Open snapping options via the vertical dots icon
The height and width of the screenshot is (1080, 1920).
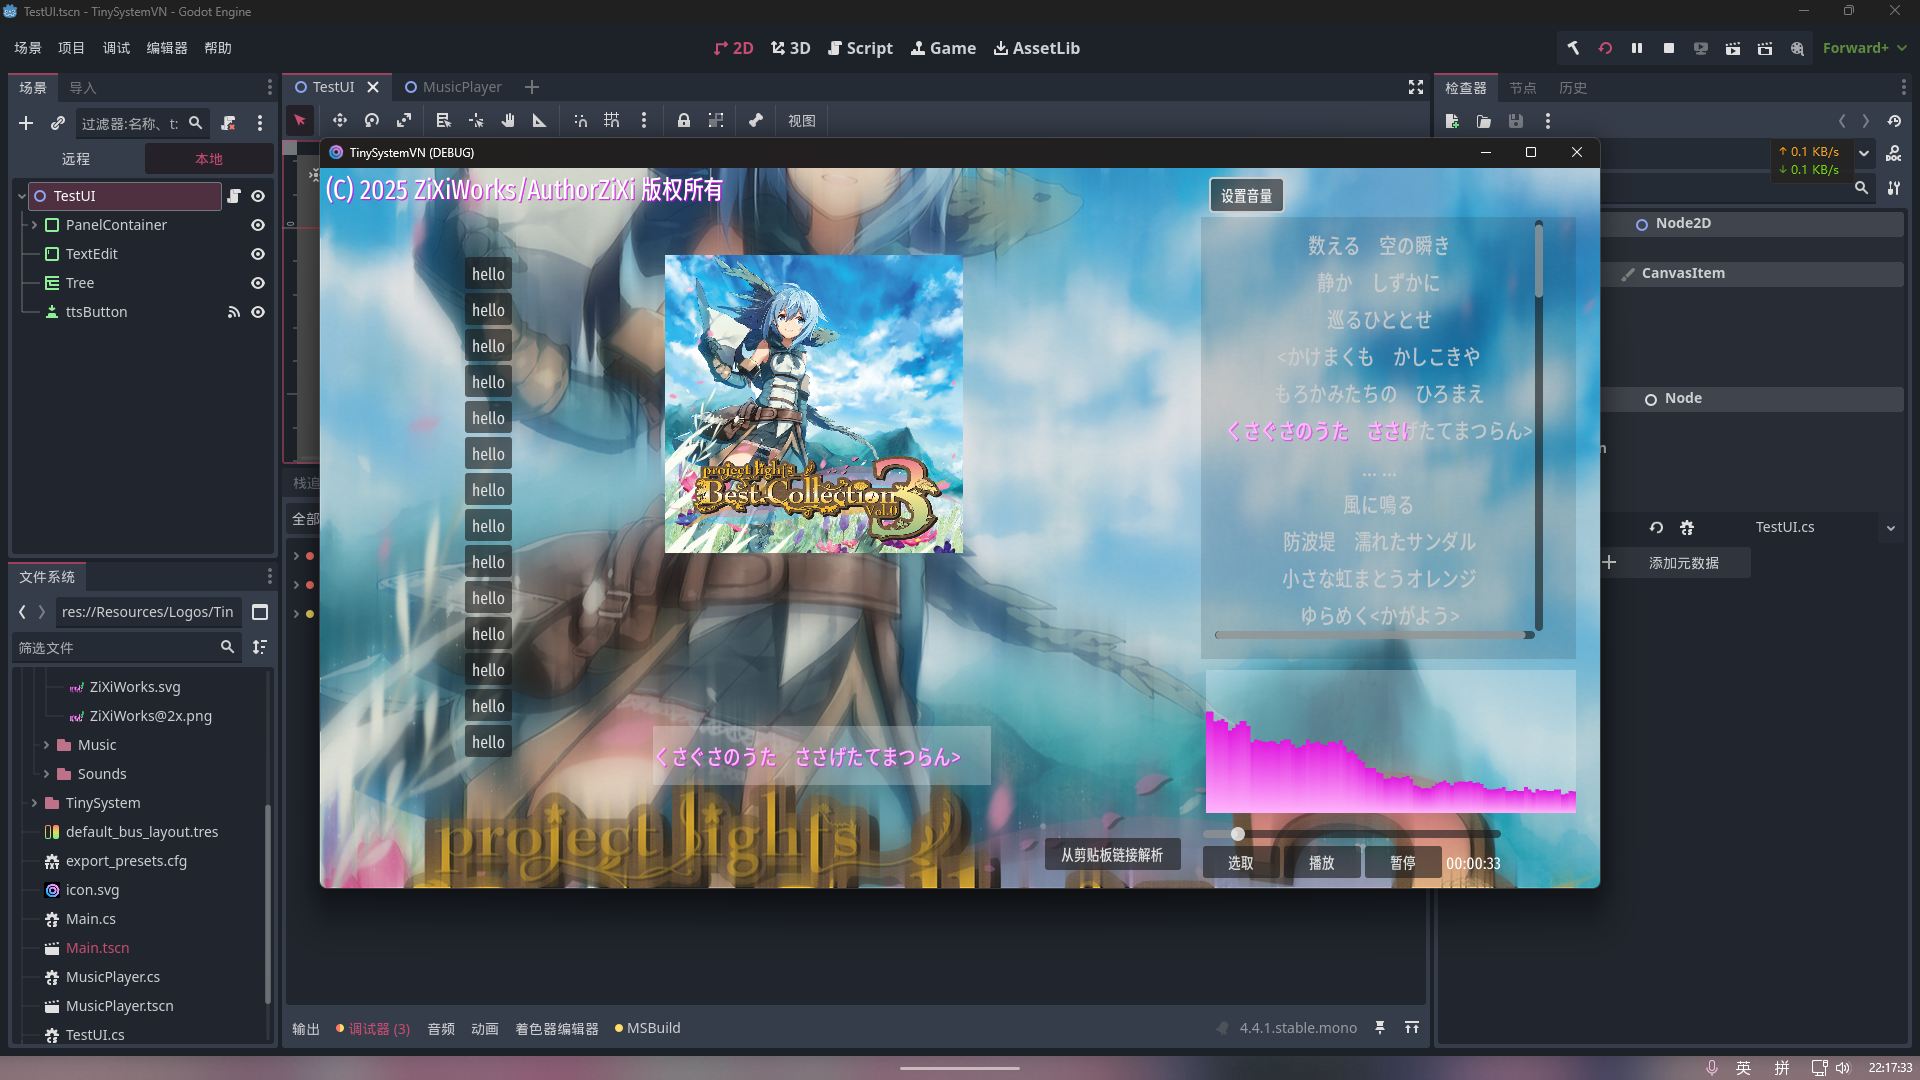coord(645,120)
